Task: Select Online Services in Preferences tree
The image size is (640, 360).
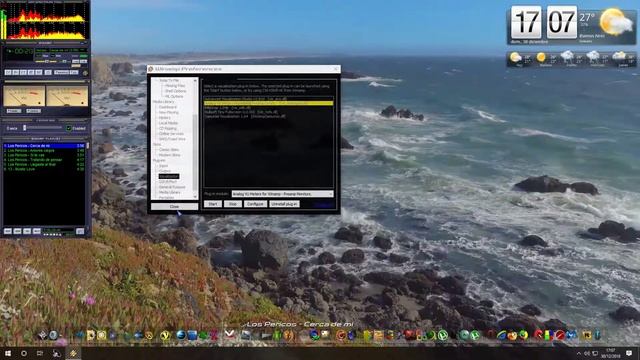Action: tap(171, 133)
